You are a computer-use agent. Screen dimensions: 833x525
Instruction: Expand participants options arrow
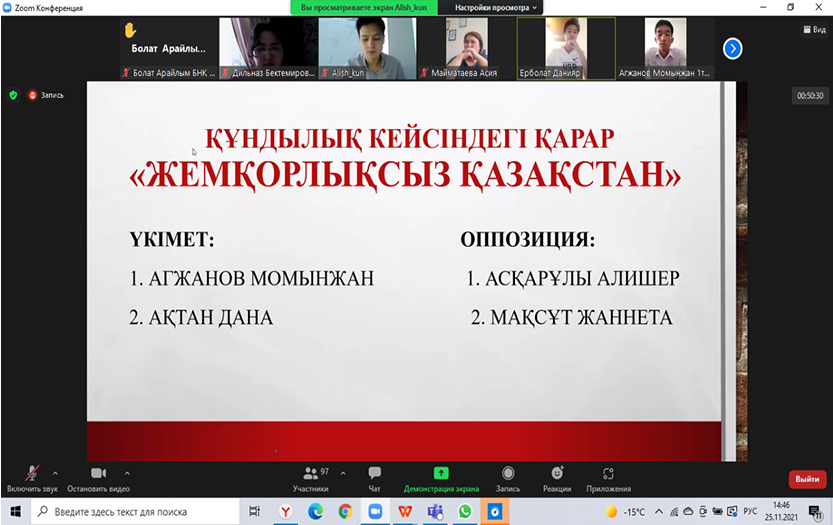pos(343,472)
